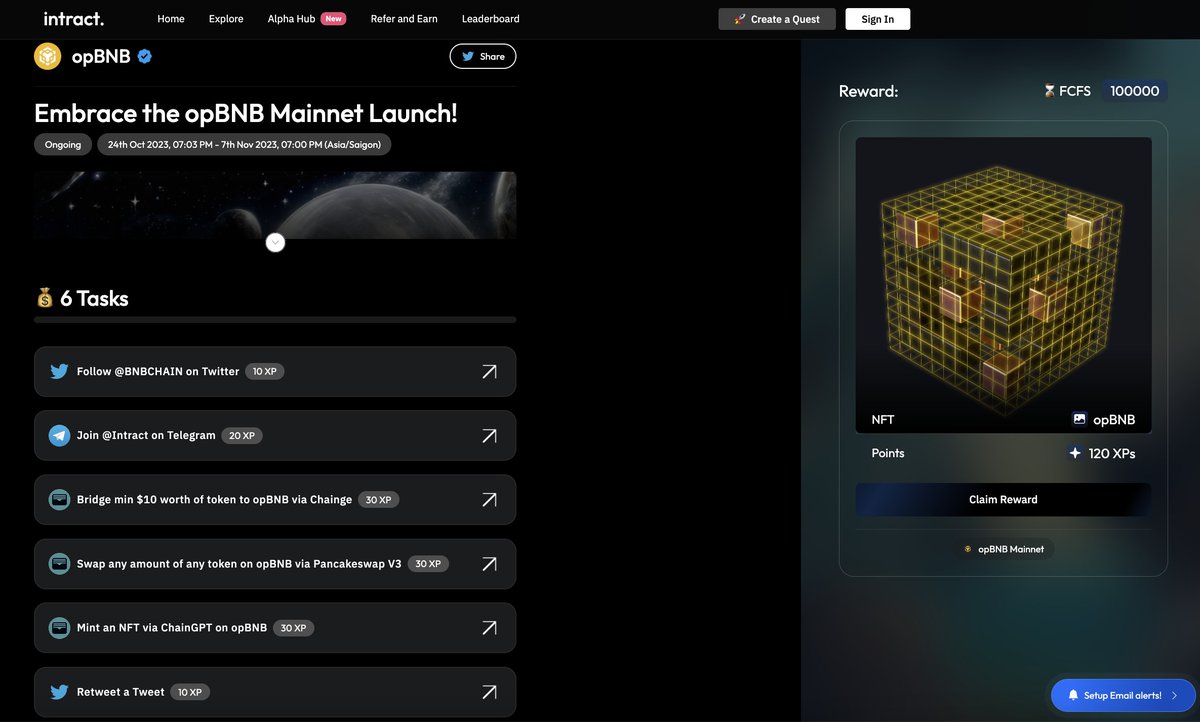1200x722 pixels.
Task: Click the rocket icon in Create a Quest
Action: click(740, 19)
